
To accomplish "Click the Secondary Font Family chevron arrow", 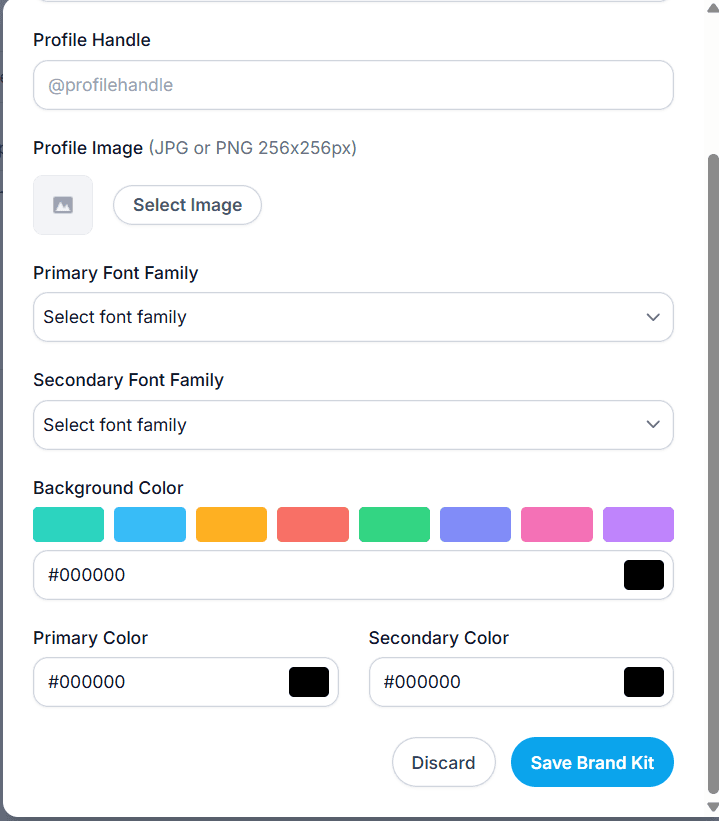I will tap(652, 424).
